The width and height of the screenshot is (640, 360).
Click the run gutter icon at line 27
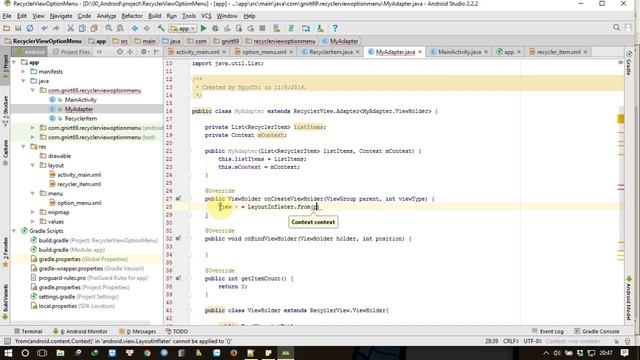[x=178, y=198]
